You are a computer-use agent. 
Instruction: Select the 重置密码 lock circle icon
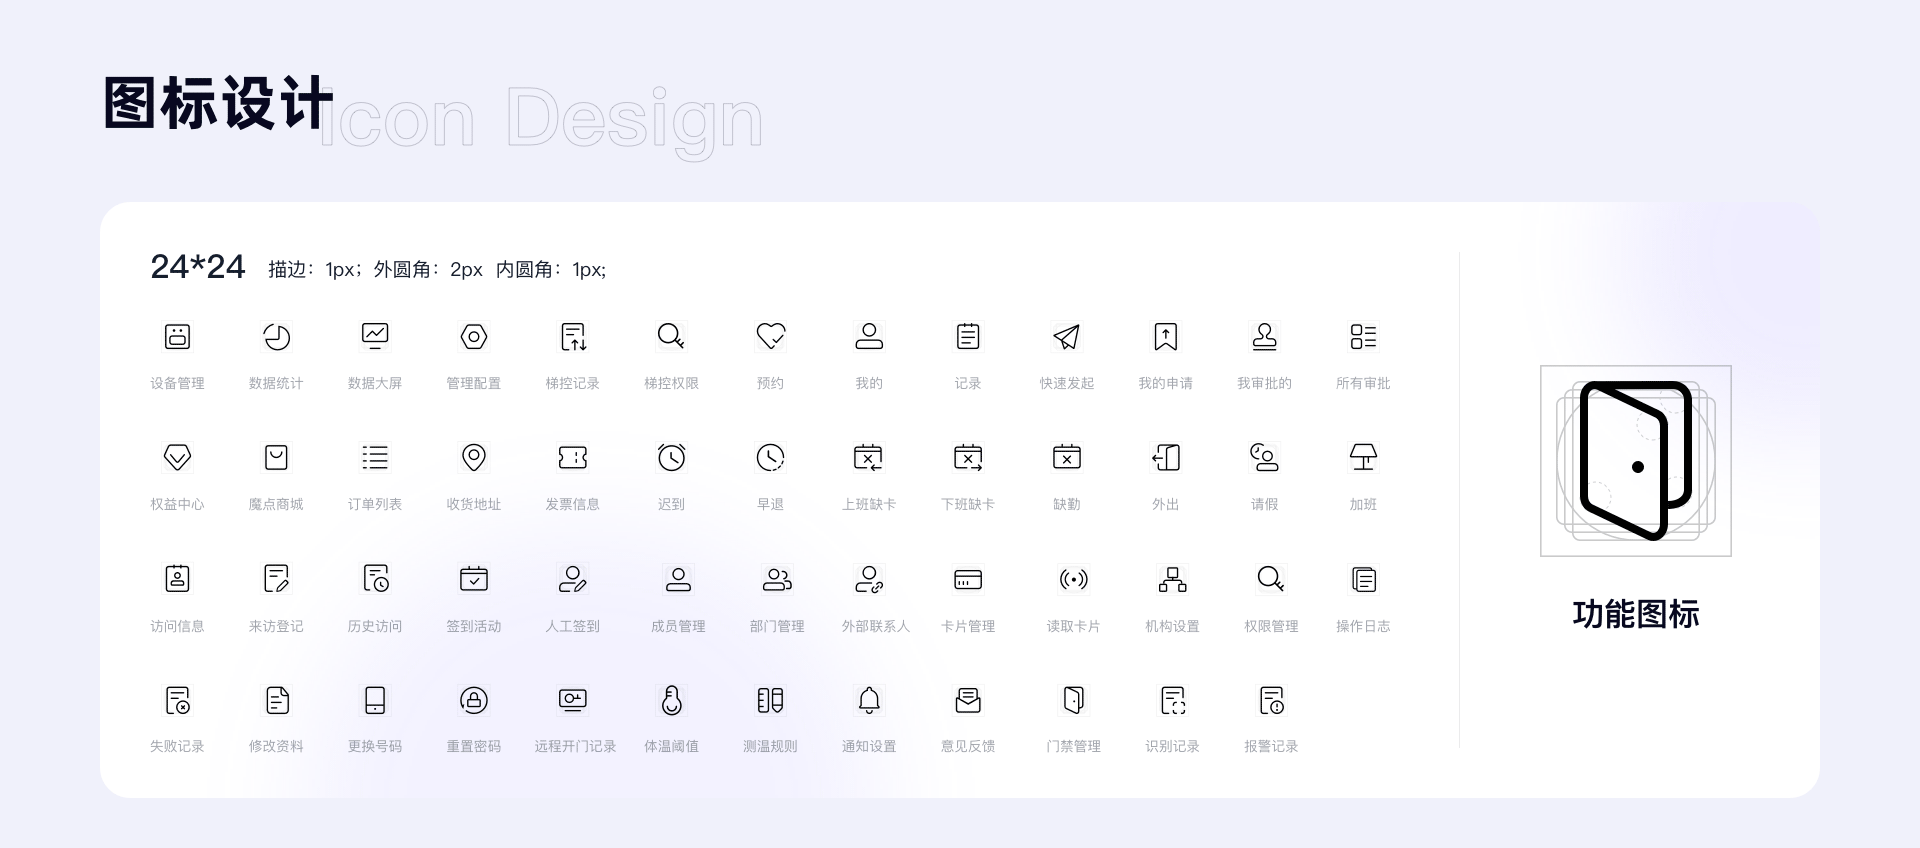474,700
